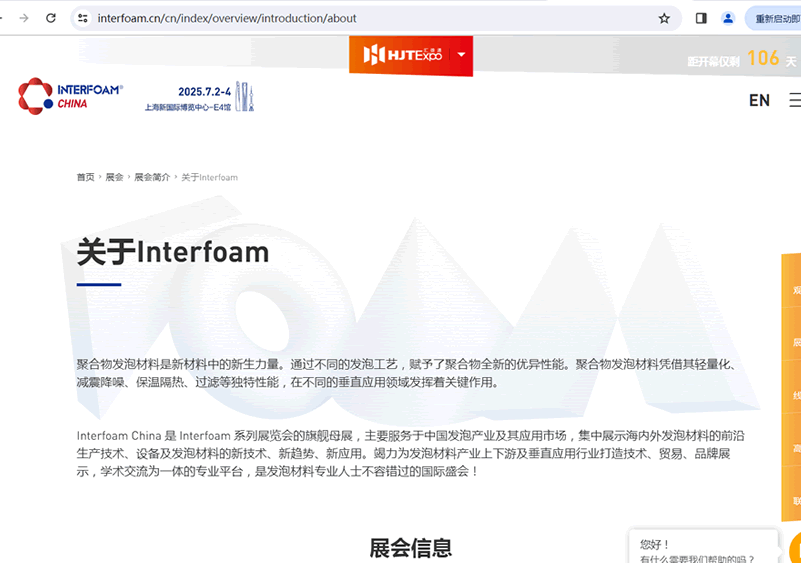
Task: Bookmark this page with the star icon
Action: (664, 19)
